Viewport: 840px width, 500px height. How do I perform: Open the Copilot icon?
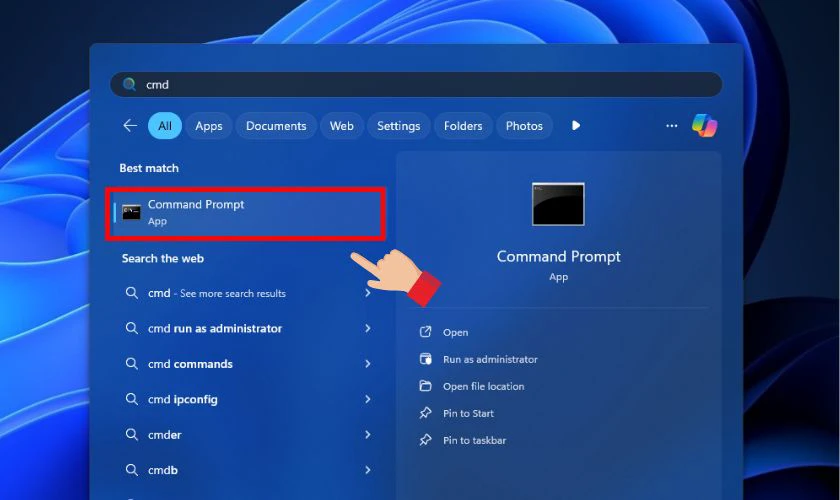click(705, 126)
